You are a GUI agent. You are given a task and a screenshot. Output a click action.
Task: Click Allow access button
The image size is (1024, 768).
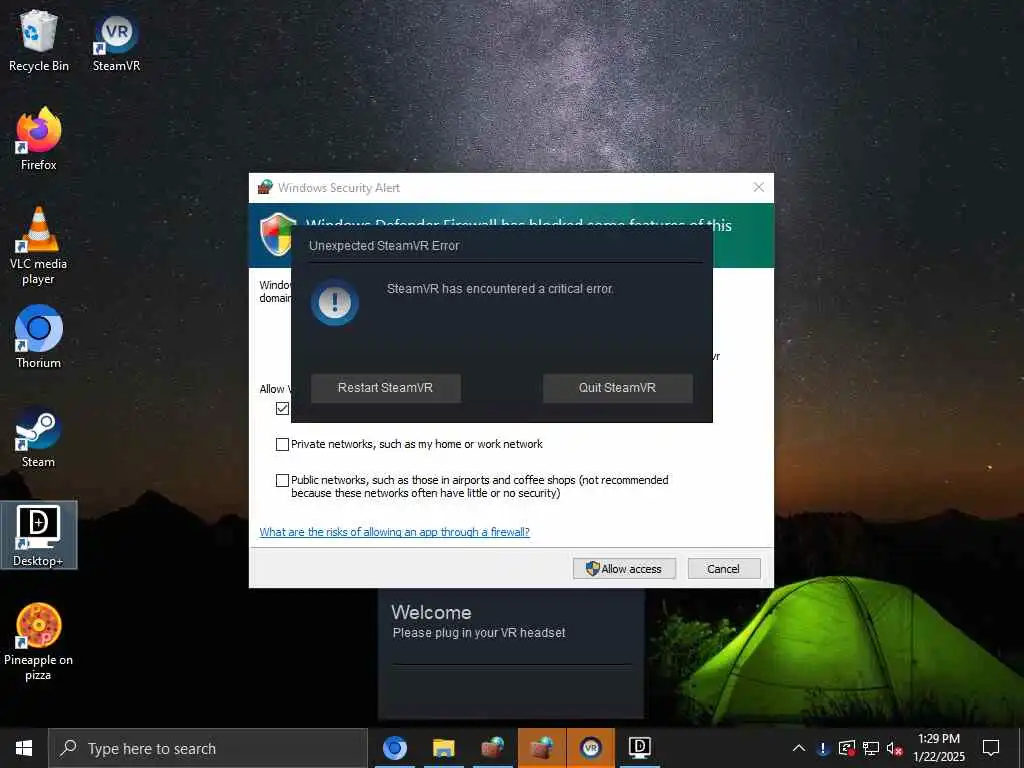point(624,568)
